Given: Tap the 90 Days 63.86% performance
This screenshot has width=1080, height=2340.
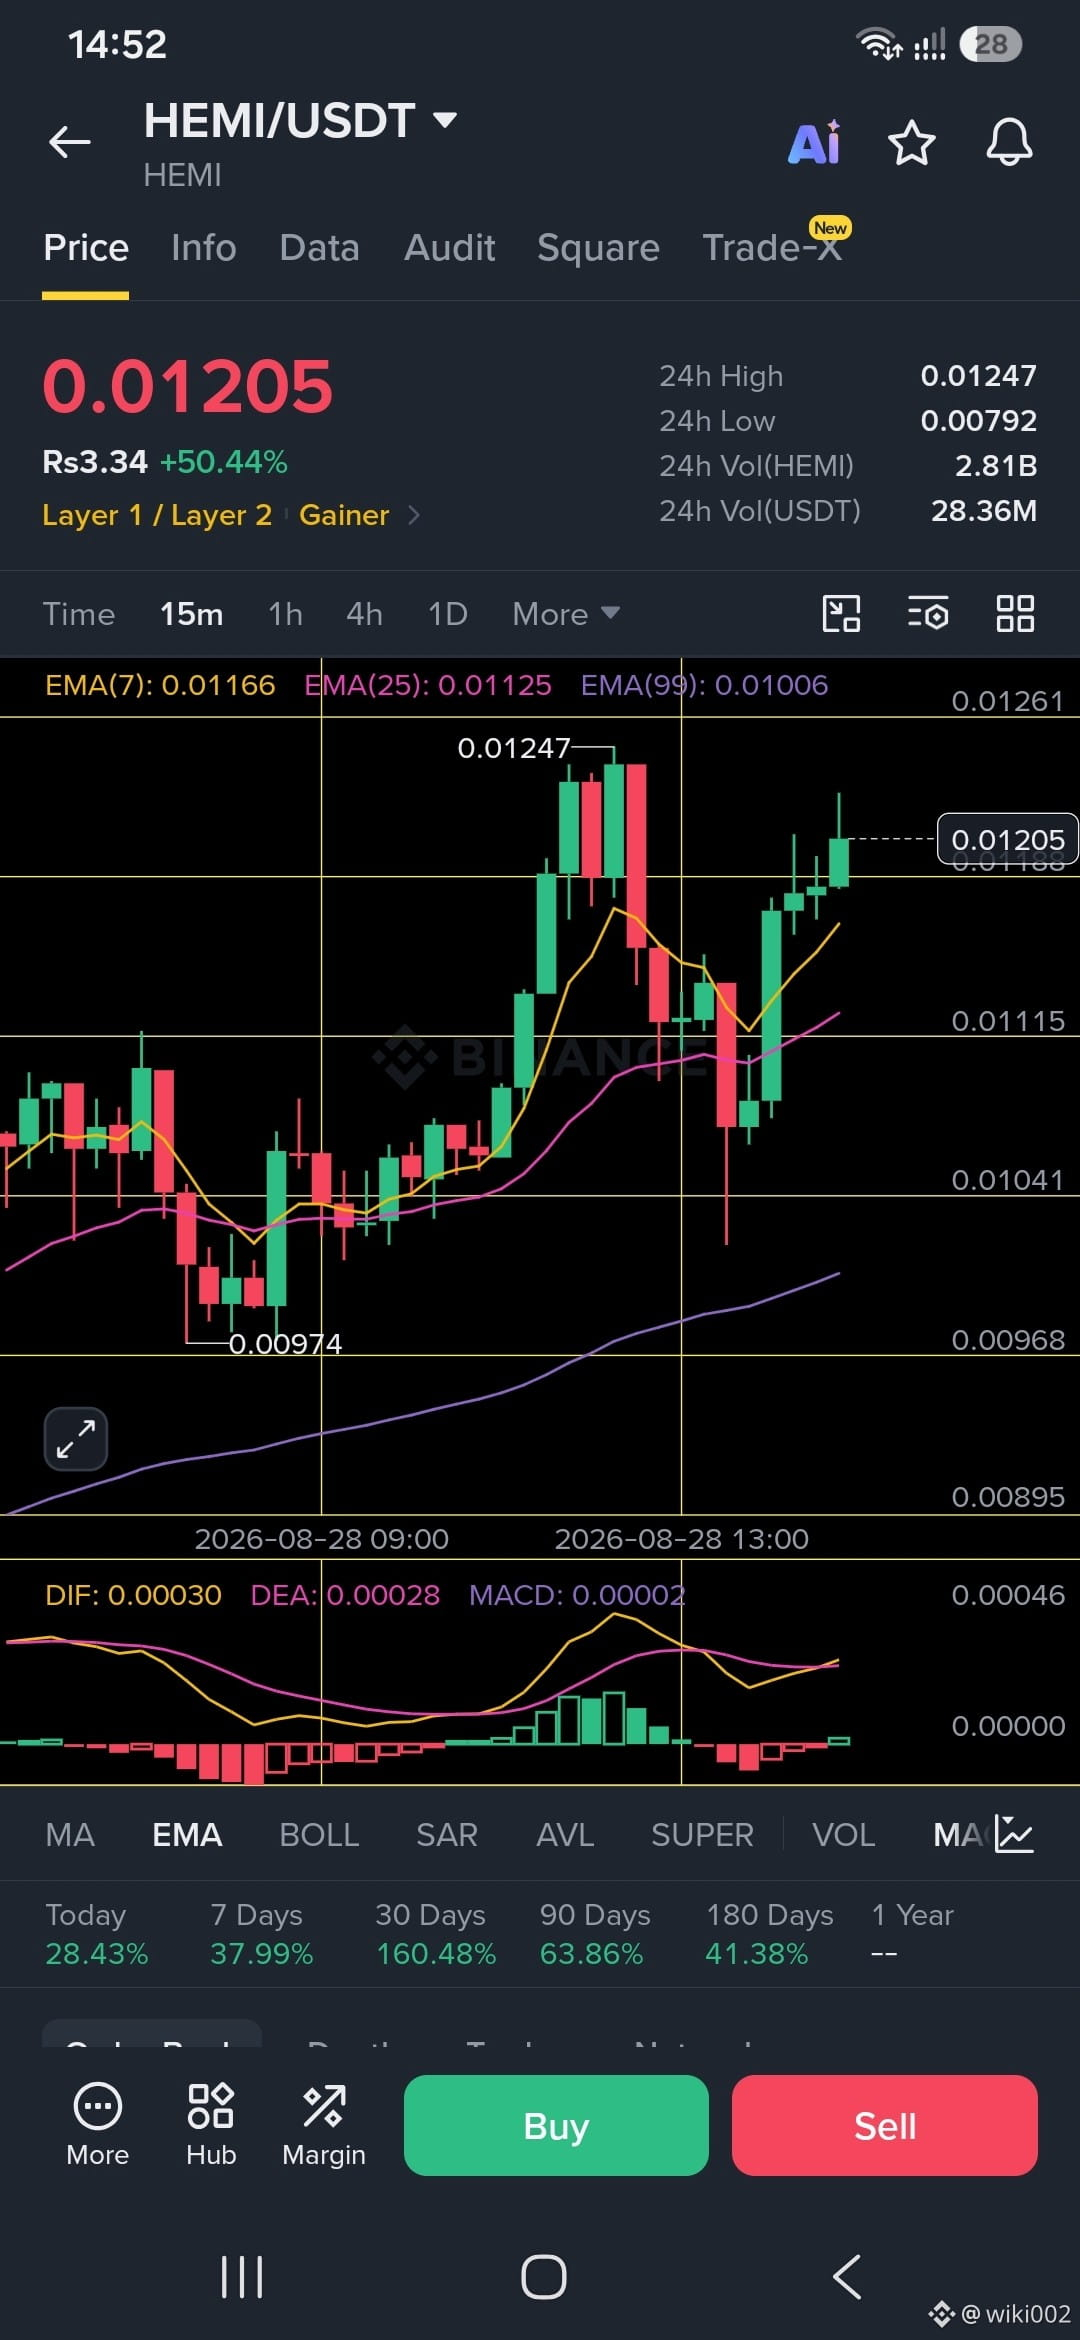Looking at the screenshot, I should pyautogui.click(x=595, y=1934).
